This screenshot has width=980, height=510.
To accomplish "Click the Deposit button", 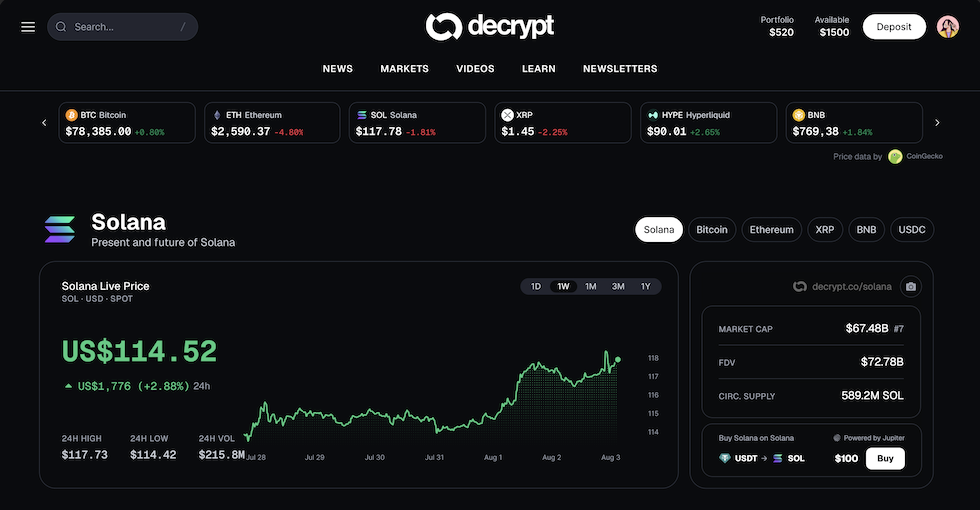I will [894, 27].
